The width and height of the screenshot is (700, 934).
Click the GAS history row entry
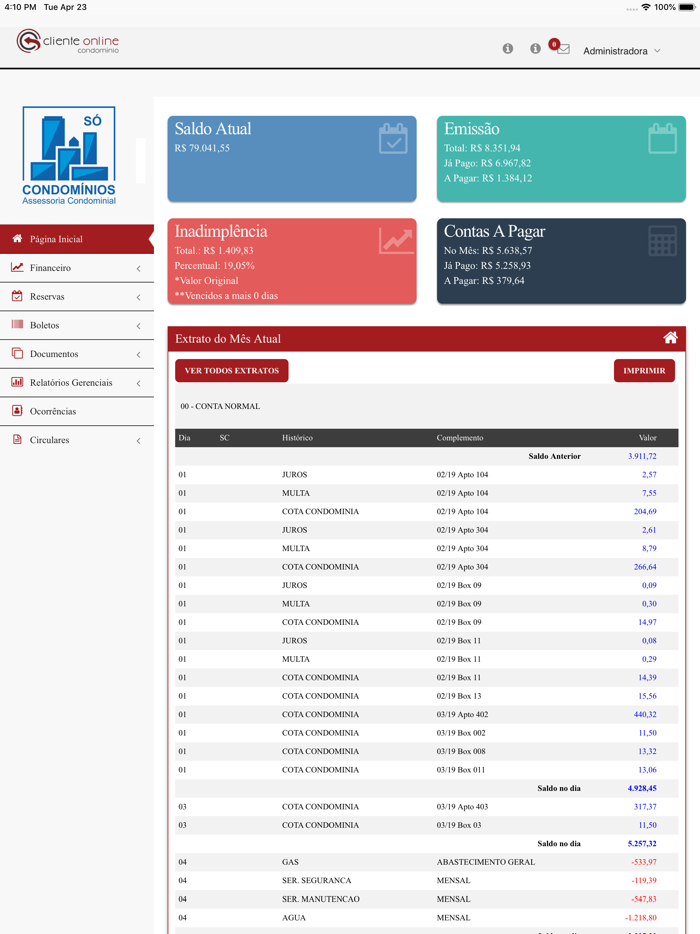[x=290, y=862]
